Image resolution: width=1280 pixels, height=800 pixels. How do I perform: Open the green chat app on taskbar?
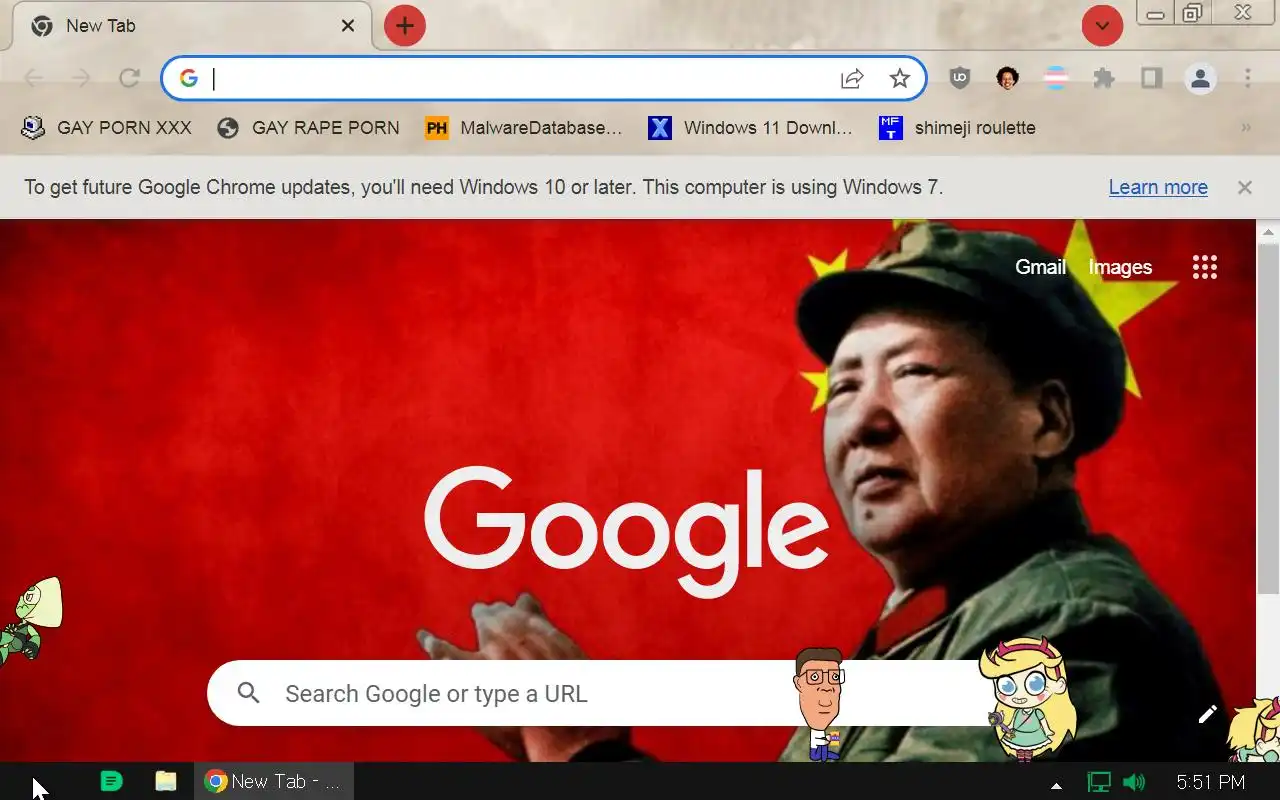[x=112, y=781]
